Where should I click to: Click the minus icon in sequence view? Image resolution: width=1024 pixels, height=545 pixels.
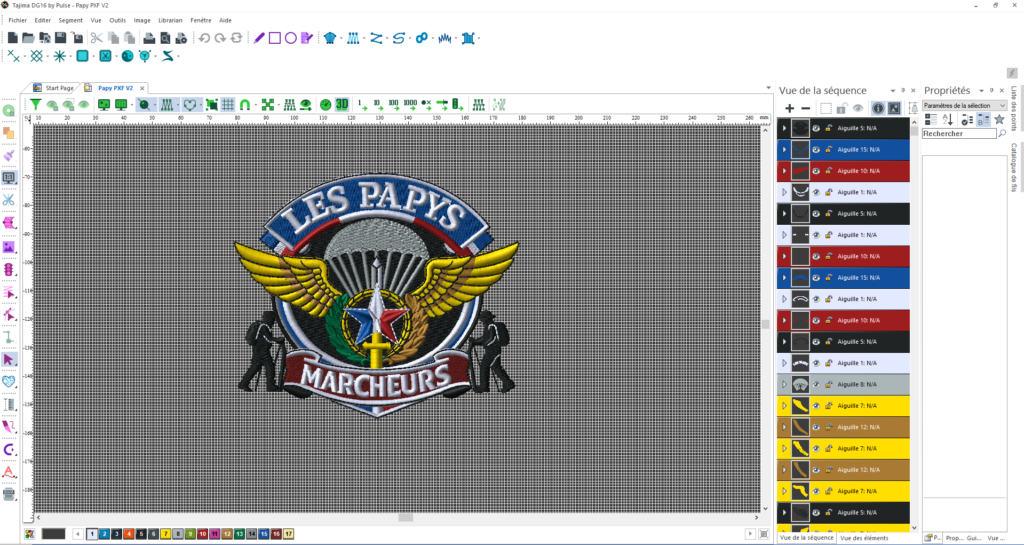pyautogui.click(x=805, y=108)
